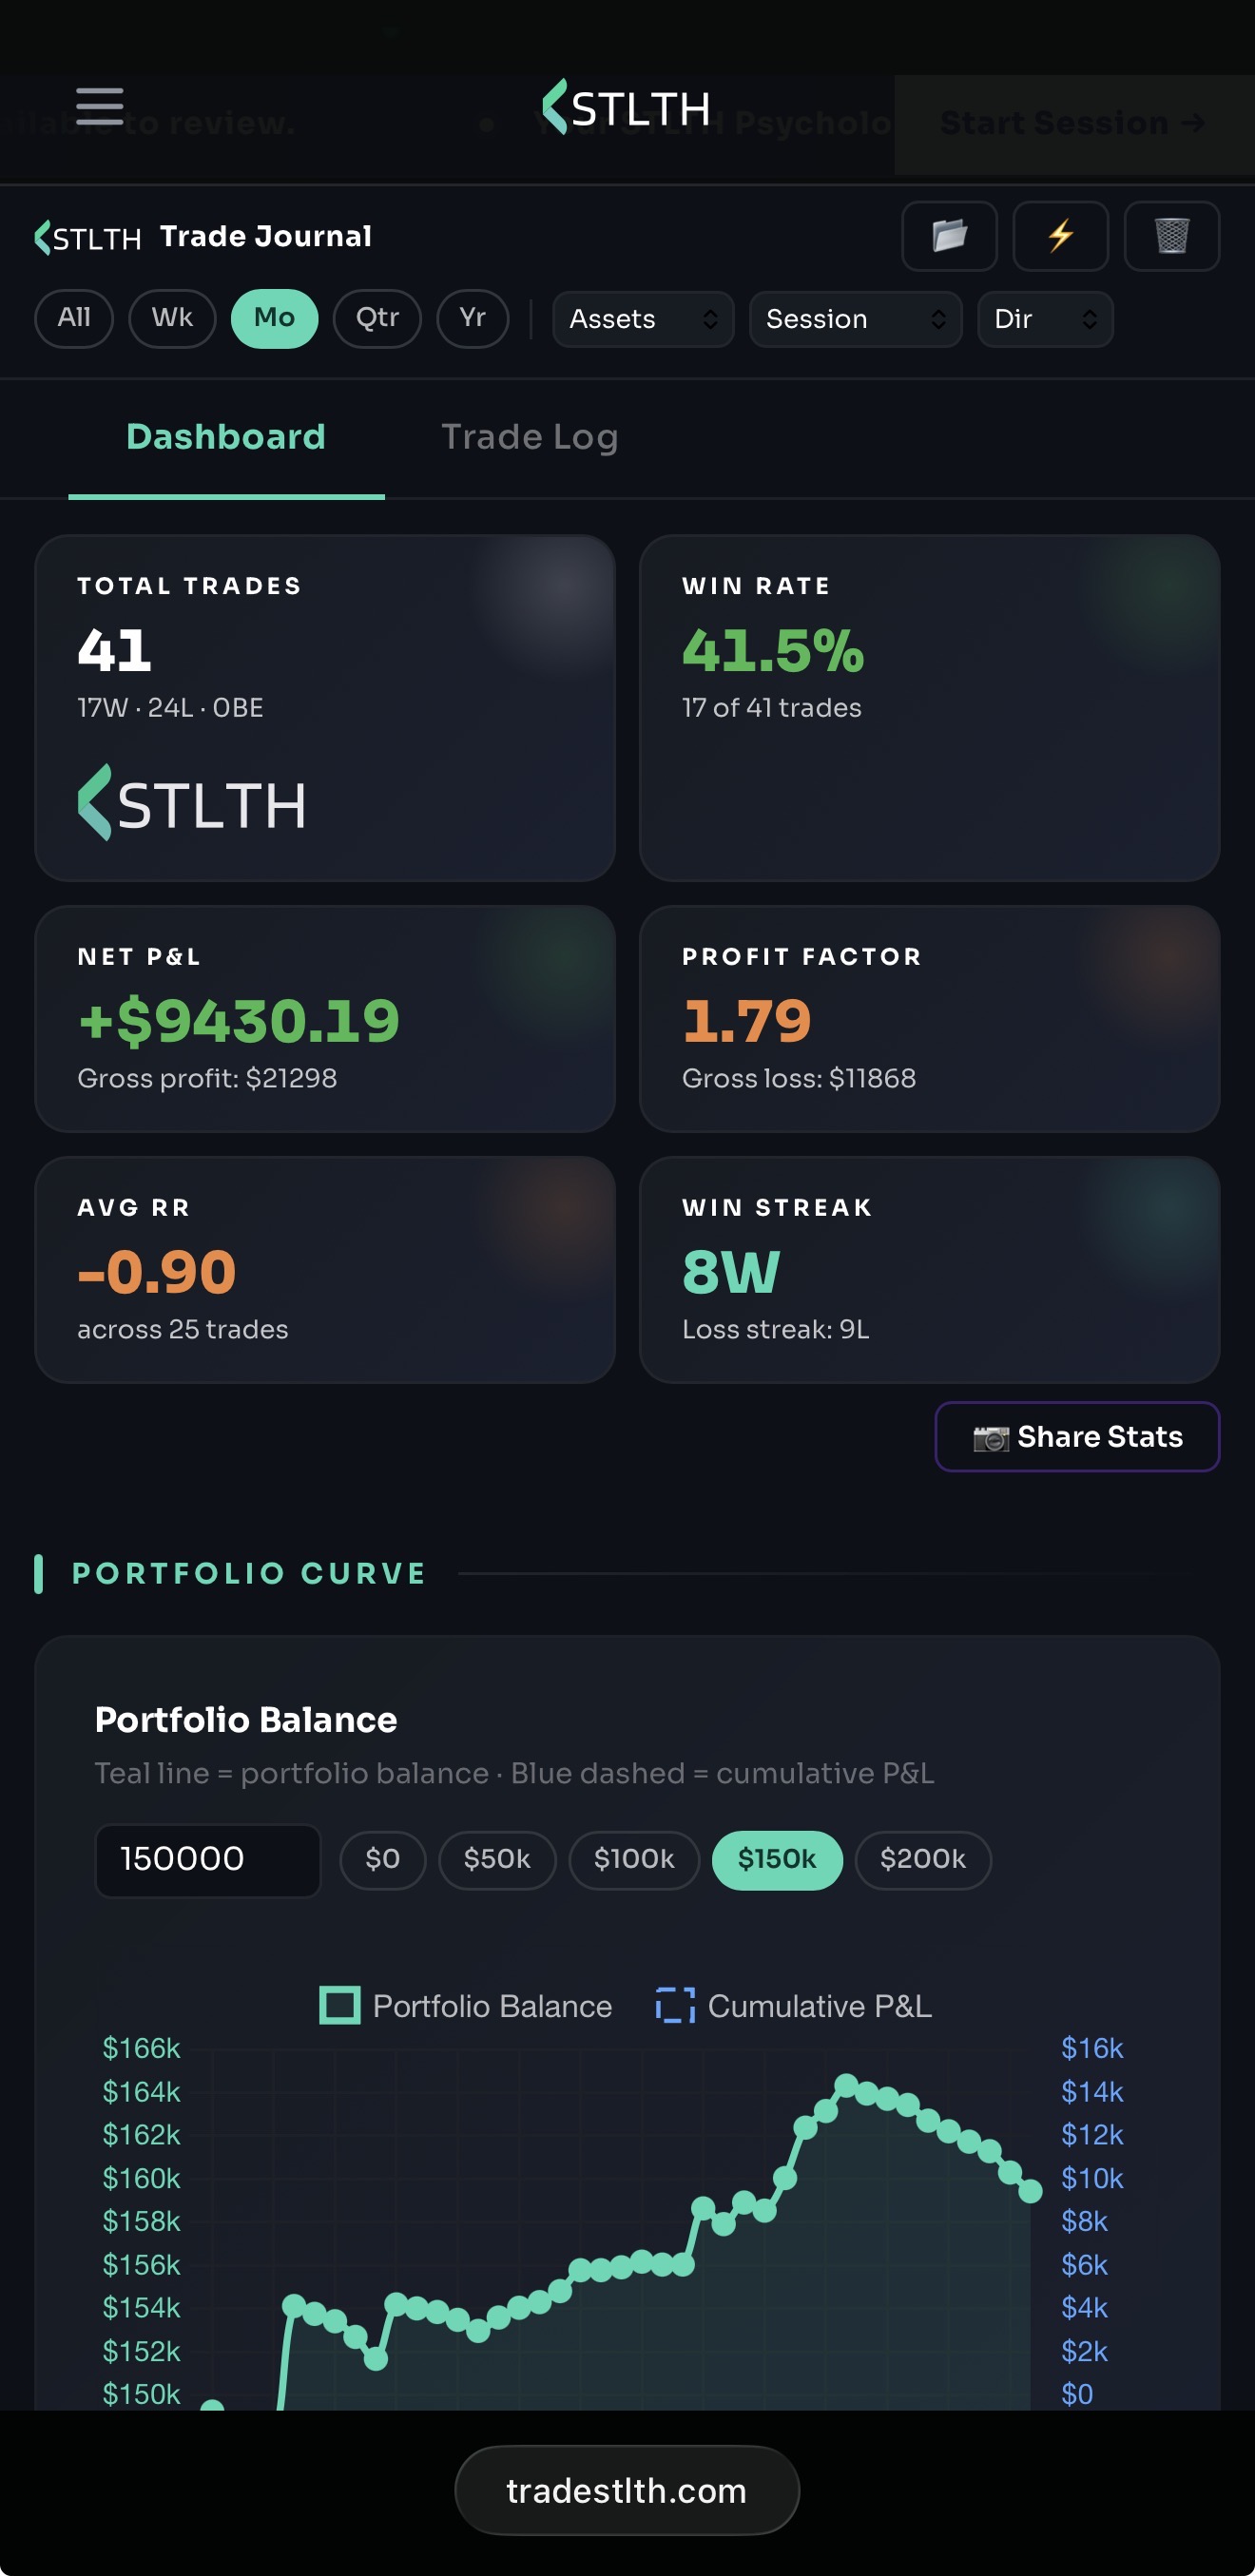Image resolution: width=1255 pixels, height=2576 pixels.
Task: Toggle the Portfolio Balance legend box
Action: (x=339, y=2005)
